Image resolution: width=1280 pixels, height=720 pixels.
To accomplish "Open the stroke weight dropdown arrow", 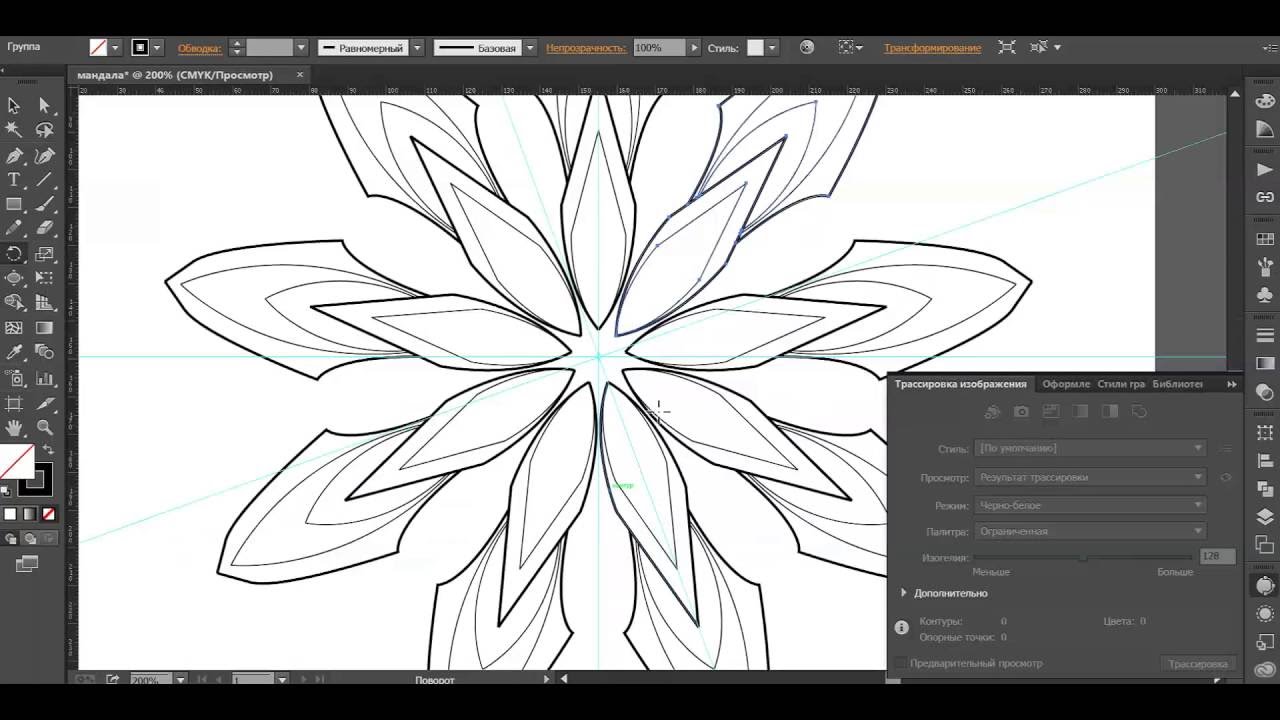I will tap(300, 47).
